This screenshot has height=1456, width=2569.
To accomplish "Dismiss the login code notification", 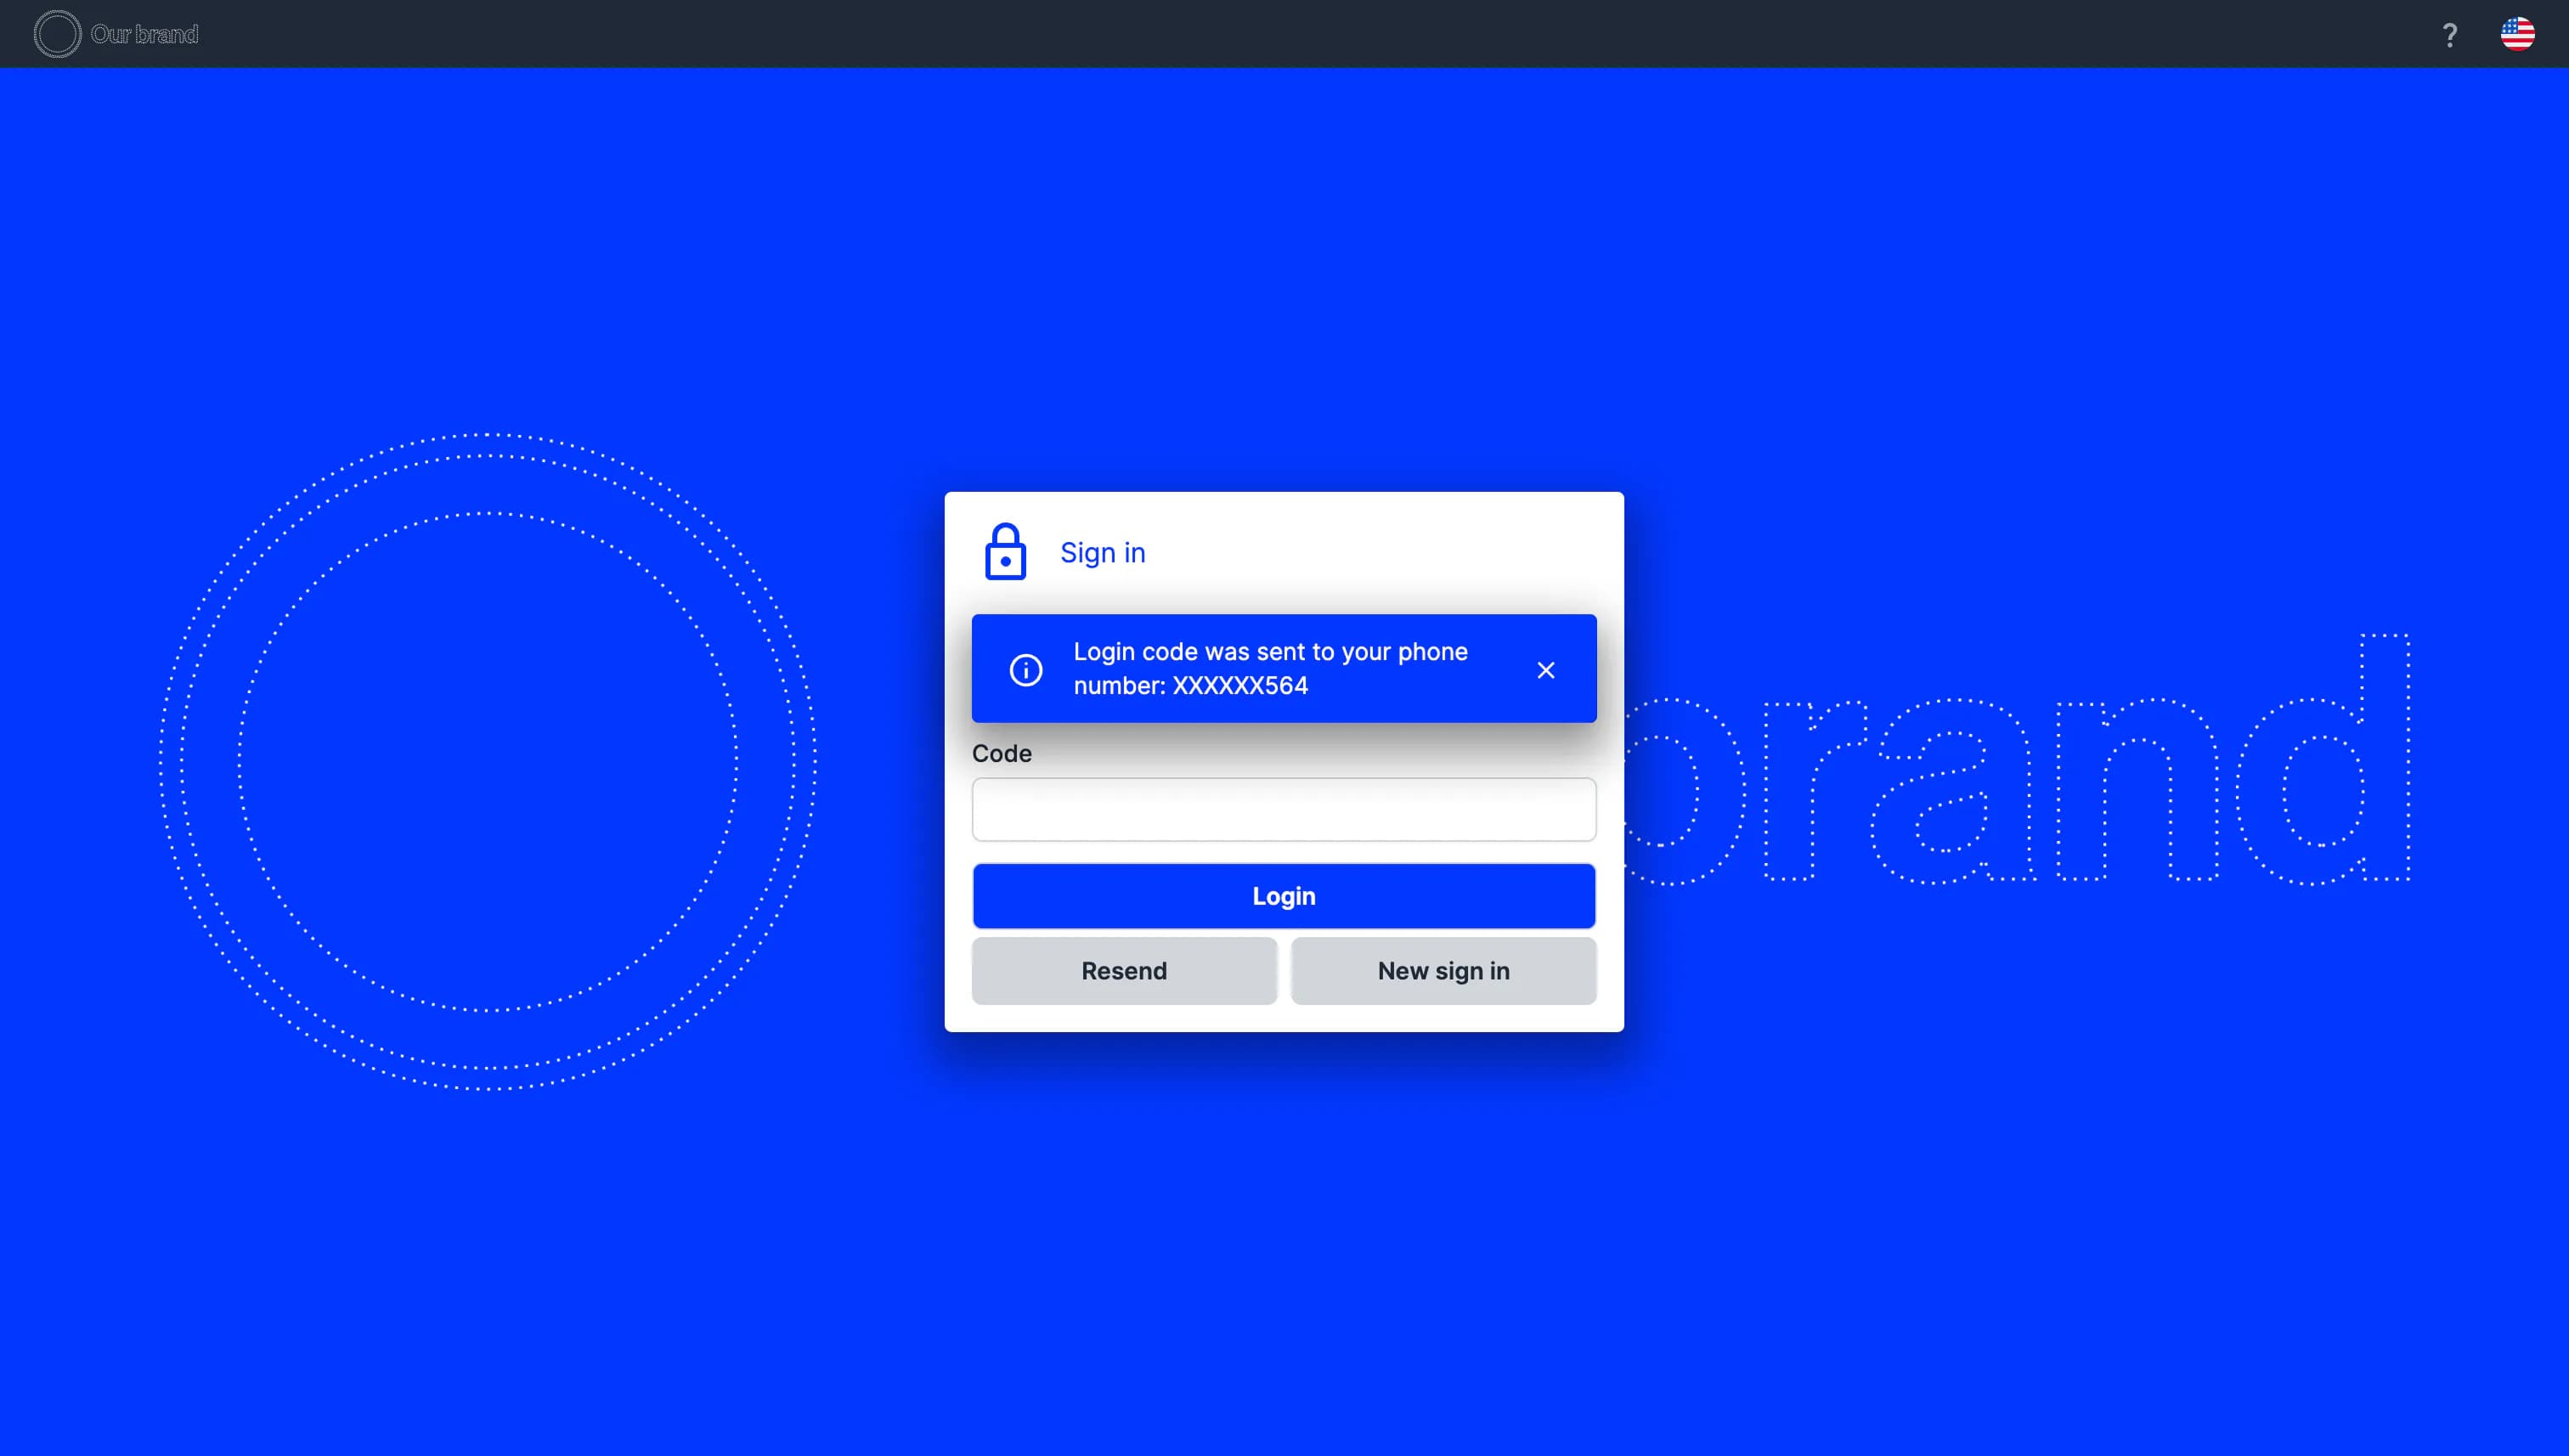I will (x=1545, y=670).
